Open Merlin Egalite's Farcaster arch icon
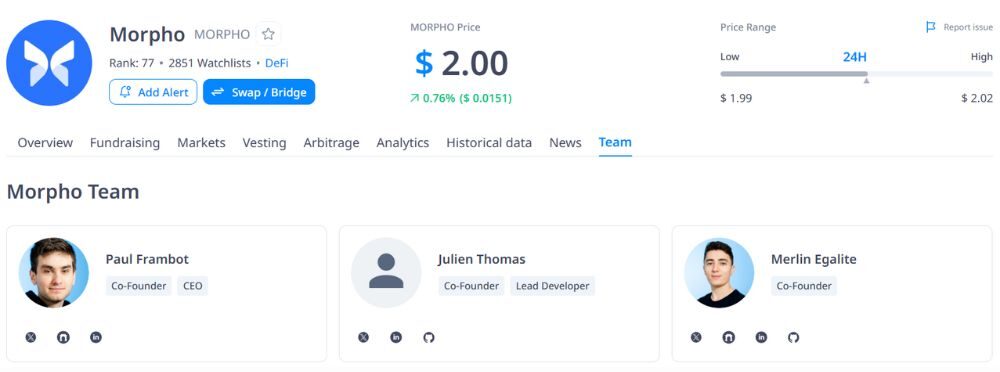Viewport: 1000px width, 372px height. pyautogui.click(x=728, y=337)
